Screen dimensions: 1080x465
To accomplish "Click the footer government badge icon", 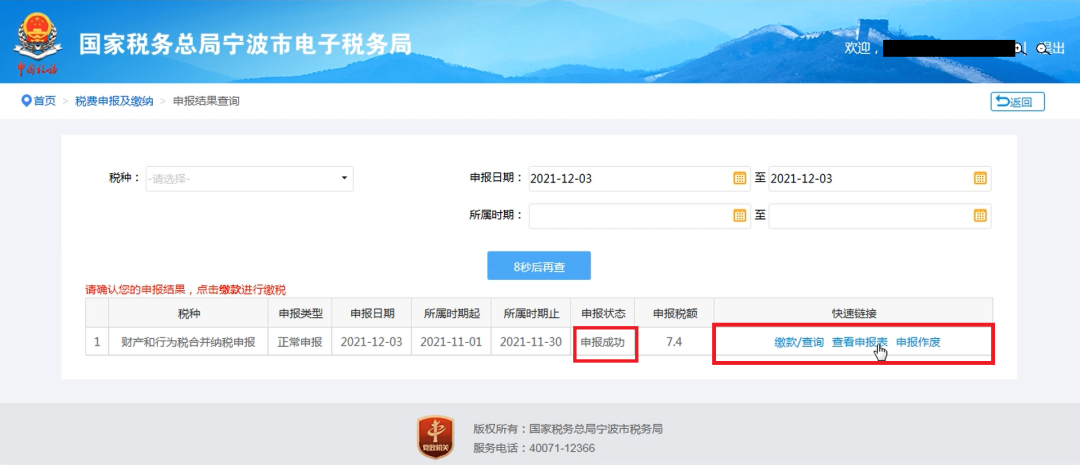I will [435, 437].
